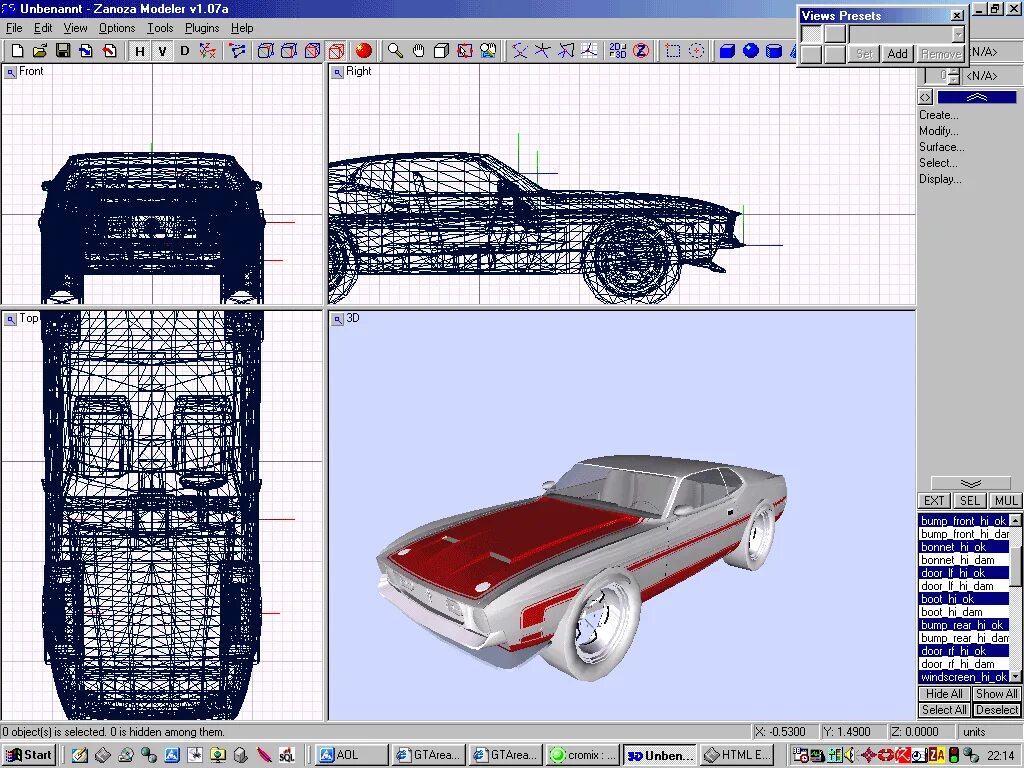Viewport: 1024px width, 768px height.
Task: Expand the Select... command group
Action: click(938, 163)
